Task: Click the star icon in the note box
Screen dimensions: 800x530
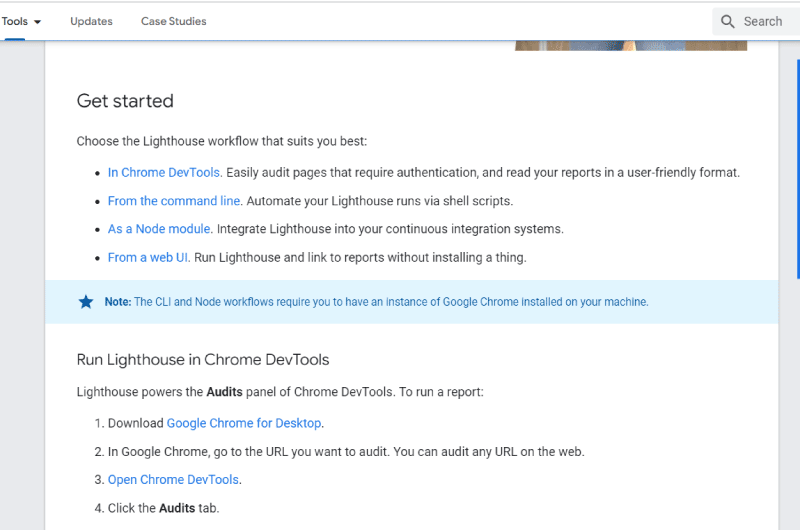Action: [86, 302]
